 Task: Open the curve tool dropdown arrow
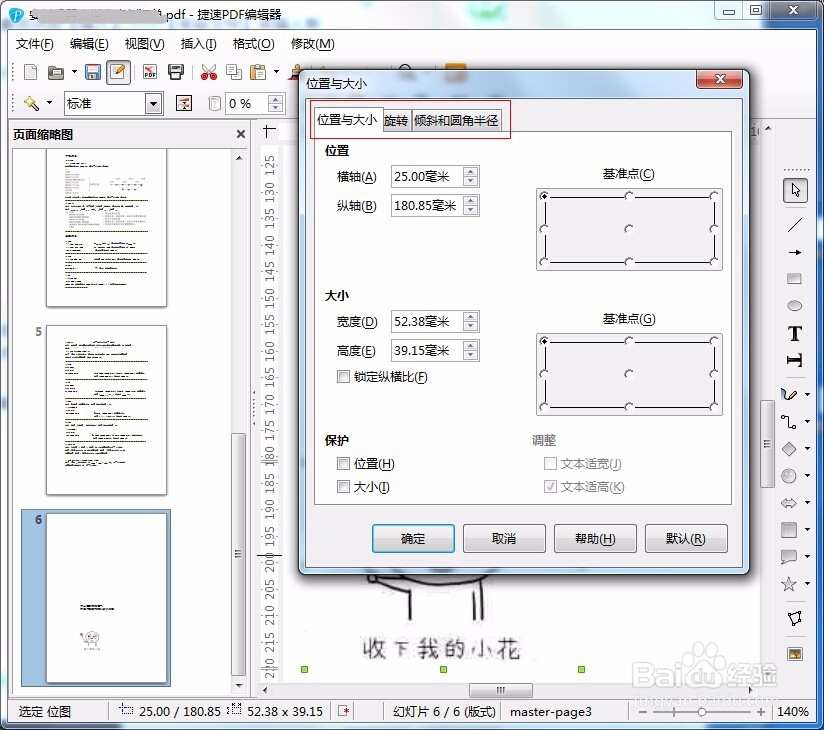[x=806, y=393]
